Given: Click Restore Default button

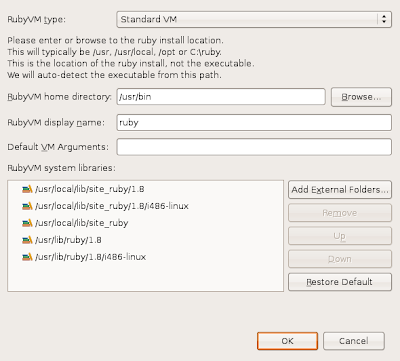Looking at the screenshot, I should point(340,282).
